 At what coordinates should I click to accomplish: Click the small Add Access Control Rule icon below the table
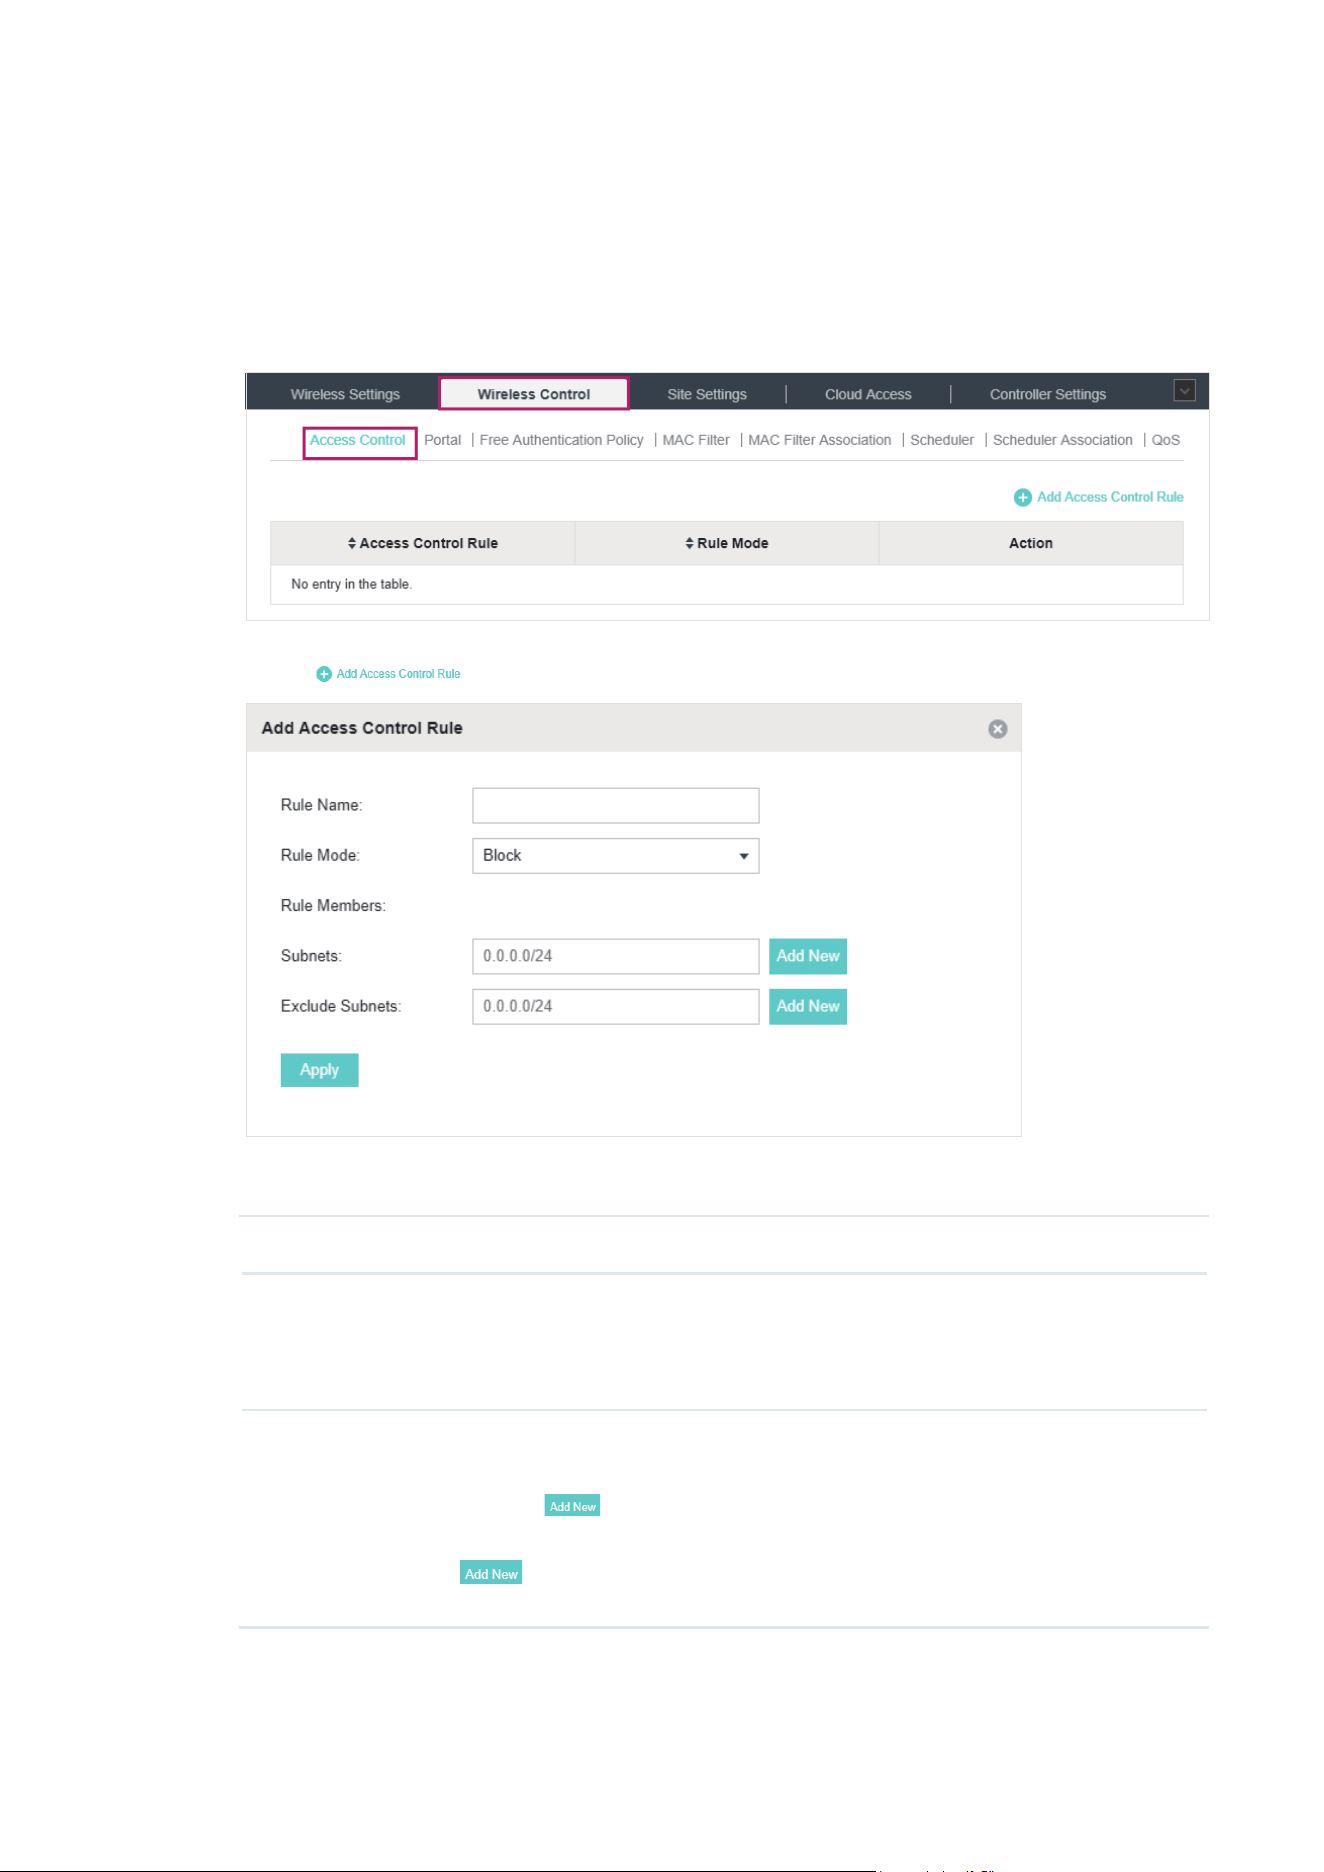324,674
